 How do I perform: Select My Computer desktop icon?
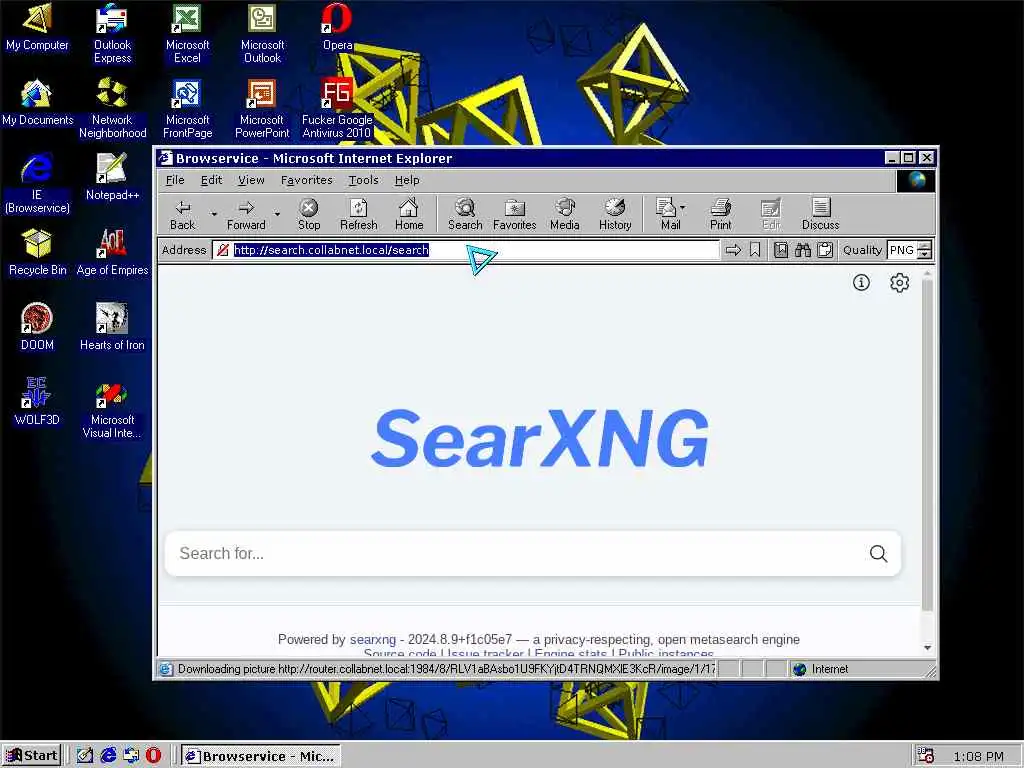37,27
